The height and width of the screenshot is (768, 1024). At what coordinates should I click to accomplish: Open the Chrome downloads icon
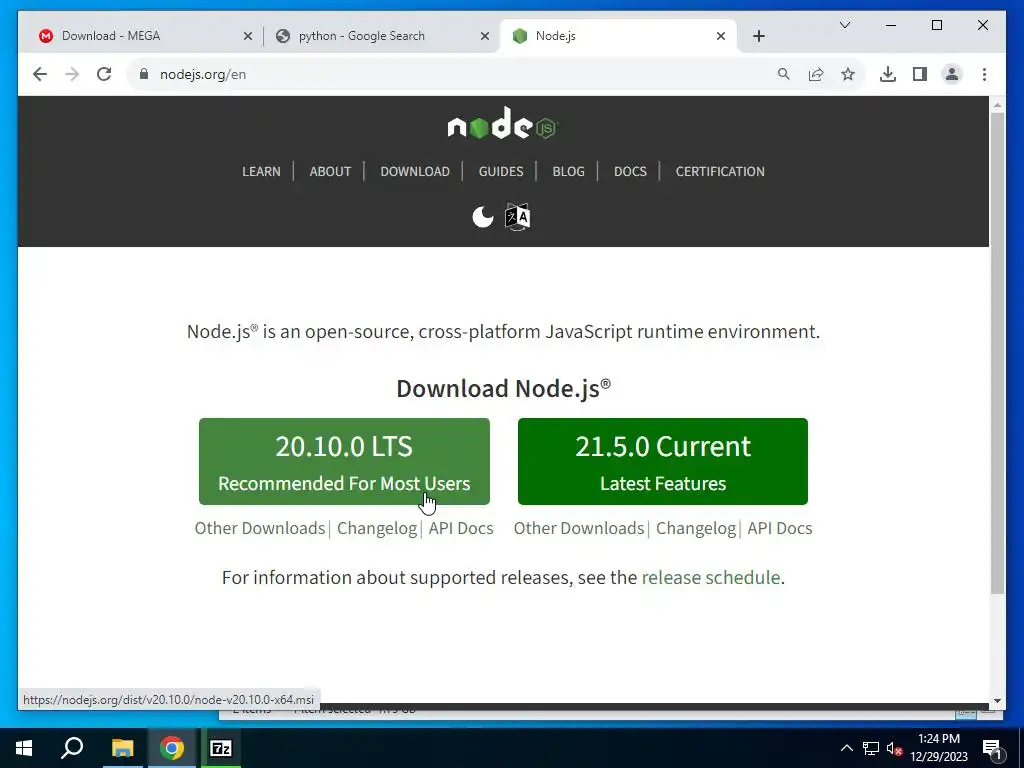pos(888,74)
